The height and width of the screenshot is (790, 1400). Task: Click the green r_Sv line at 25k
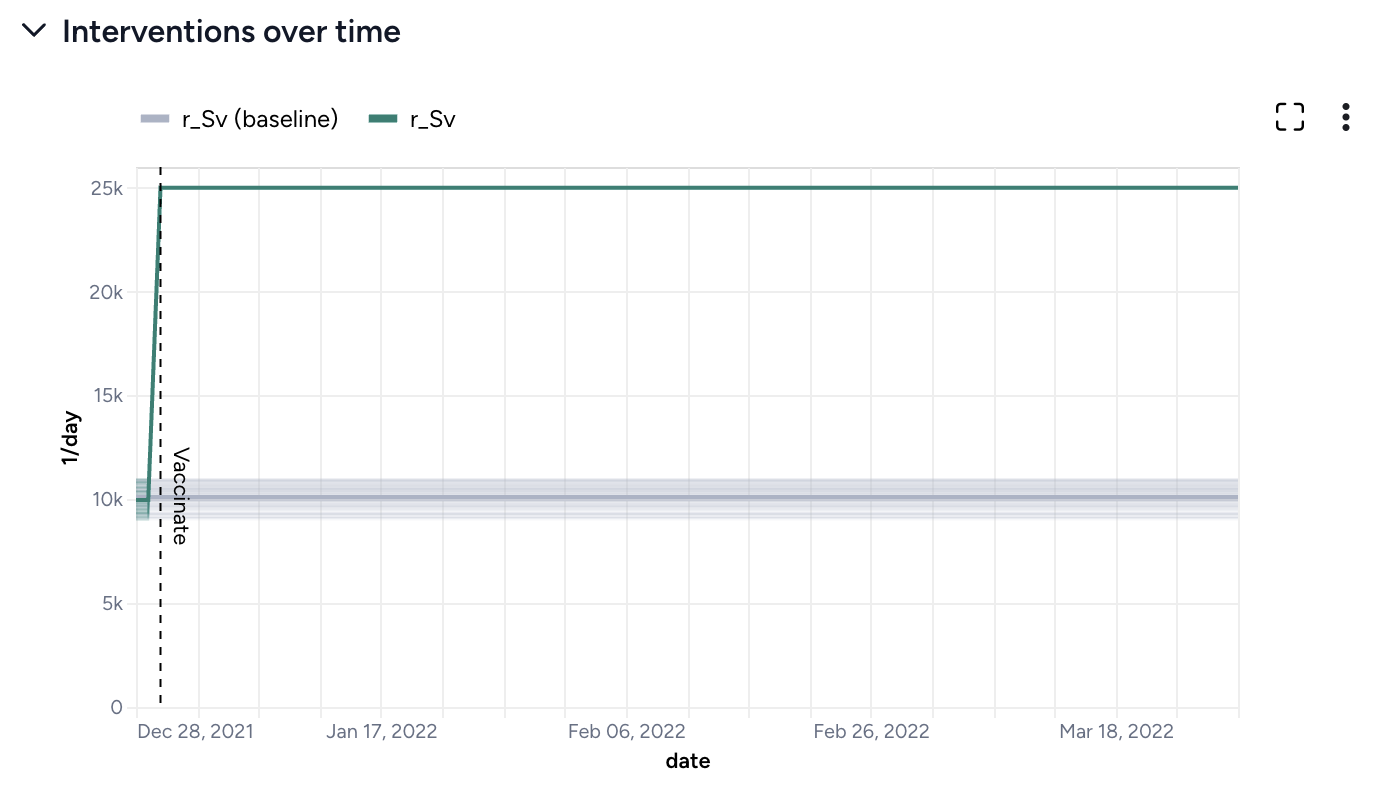[x=700, y=188]
